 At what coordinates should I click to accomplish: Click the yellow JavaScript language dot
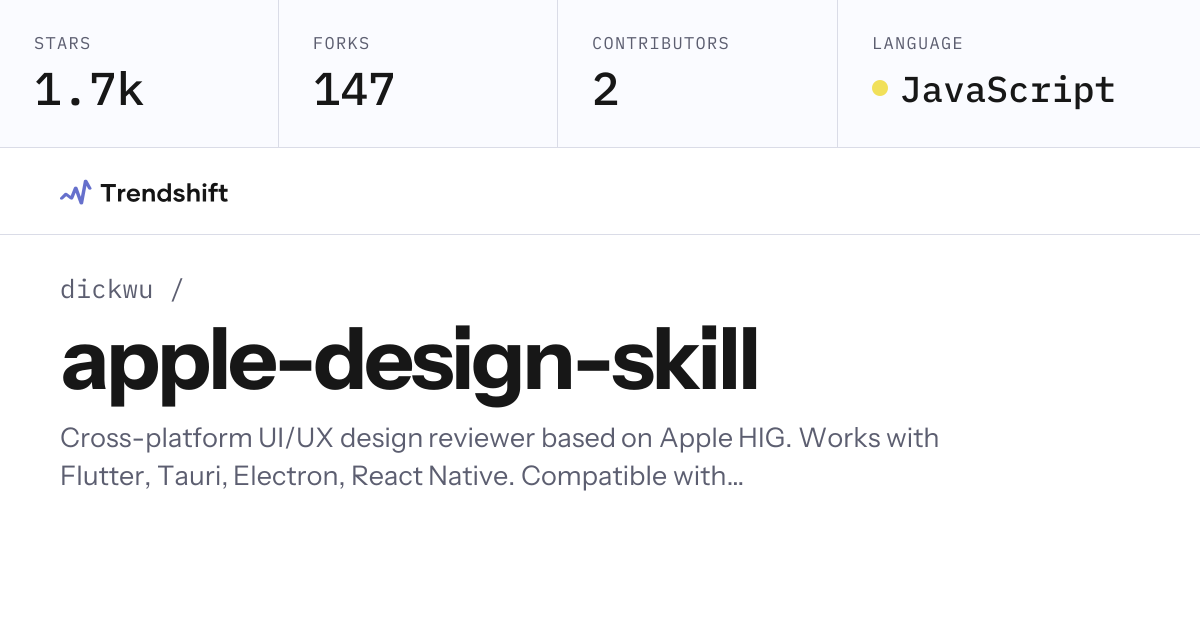point(880,88)
